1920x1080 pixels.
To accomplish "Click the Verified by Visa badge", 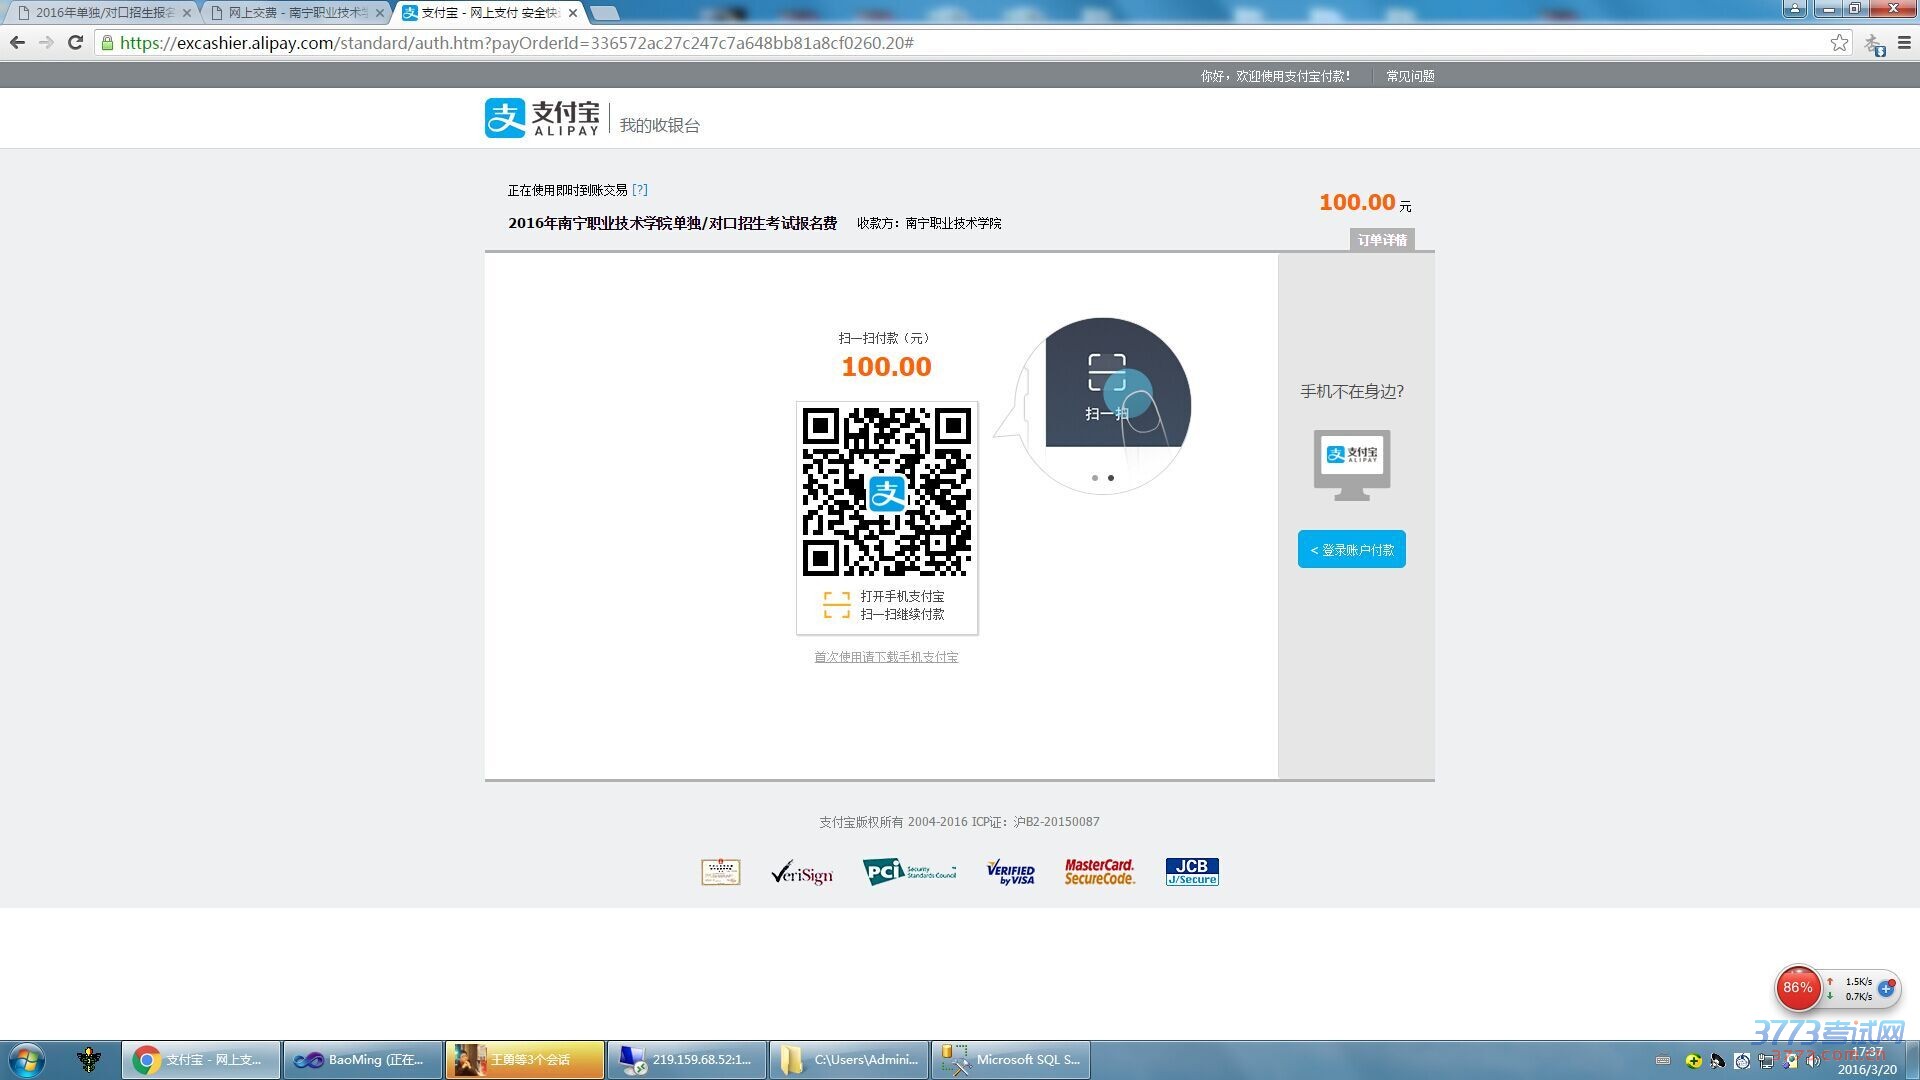I will tap(1010, 872).
